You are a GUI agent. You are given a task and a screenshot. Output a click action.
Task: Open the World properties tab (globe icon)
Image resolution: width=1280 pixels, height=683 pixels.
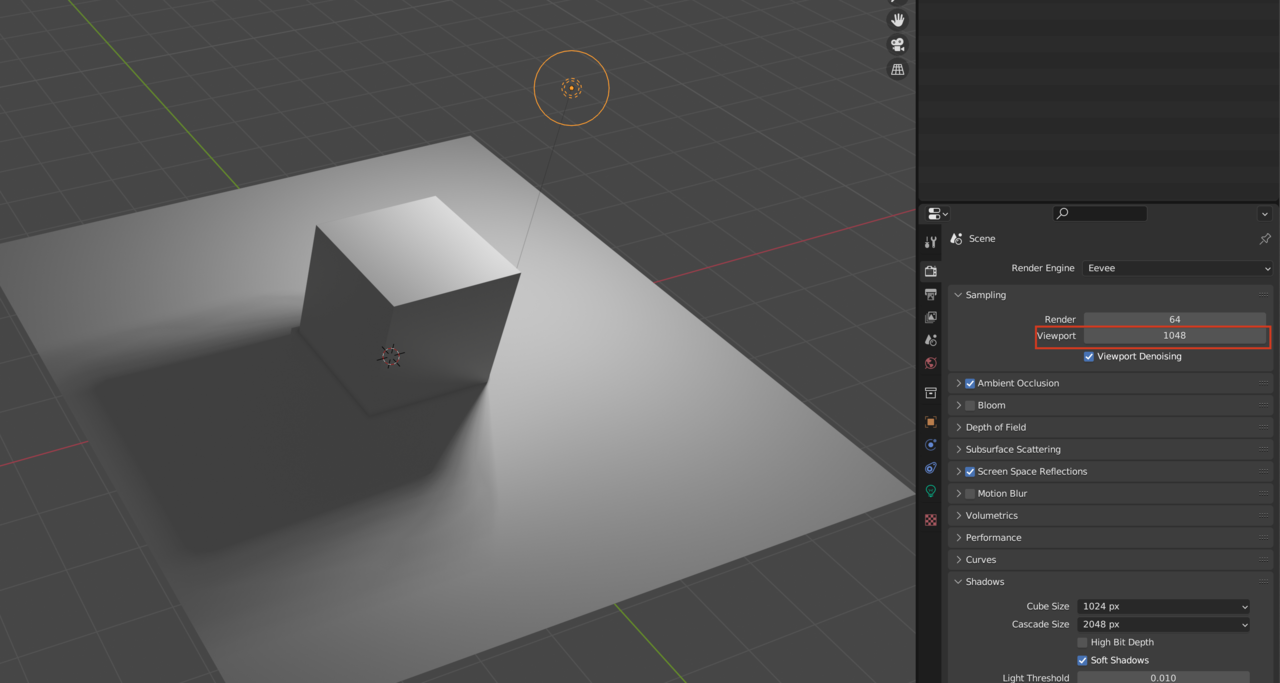(x=931, y=364)
